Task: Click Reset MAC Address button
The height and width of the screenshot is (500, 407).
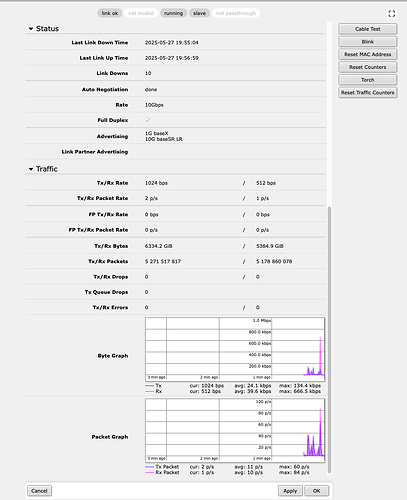Action: tap(368, 54)
